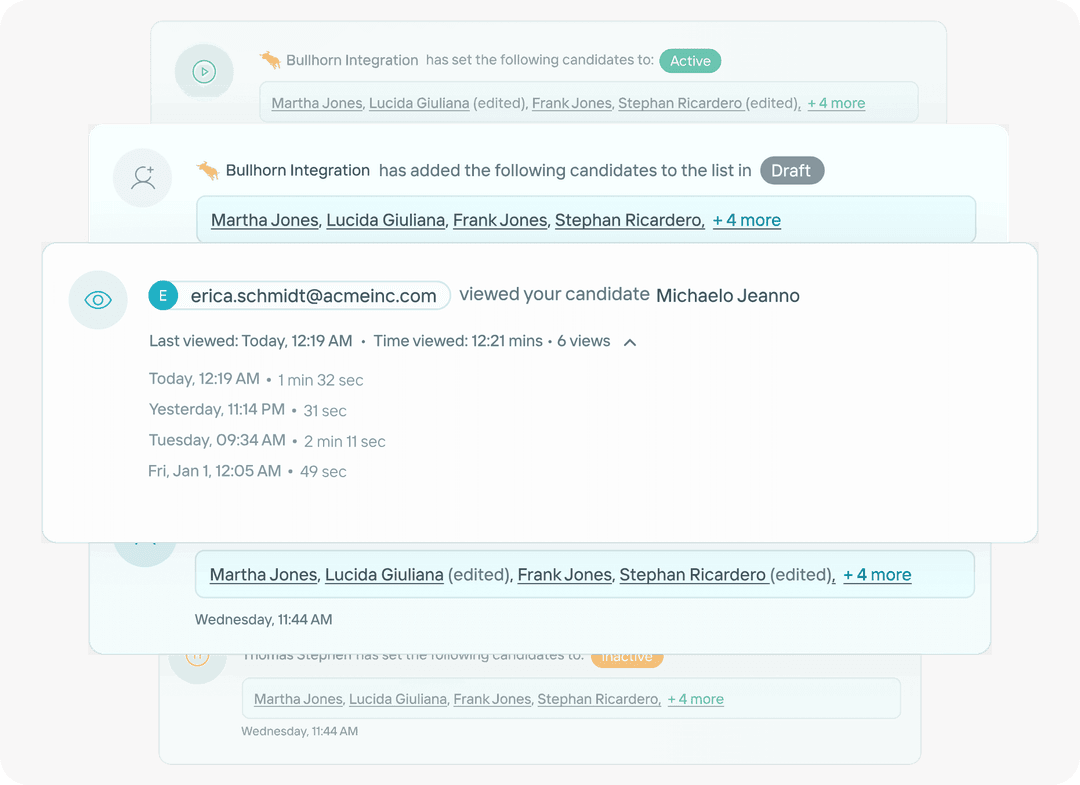
Task: Expand the +4 more candidates on Draft list
Action: (746, 220)
